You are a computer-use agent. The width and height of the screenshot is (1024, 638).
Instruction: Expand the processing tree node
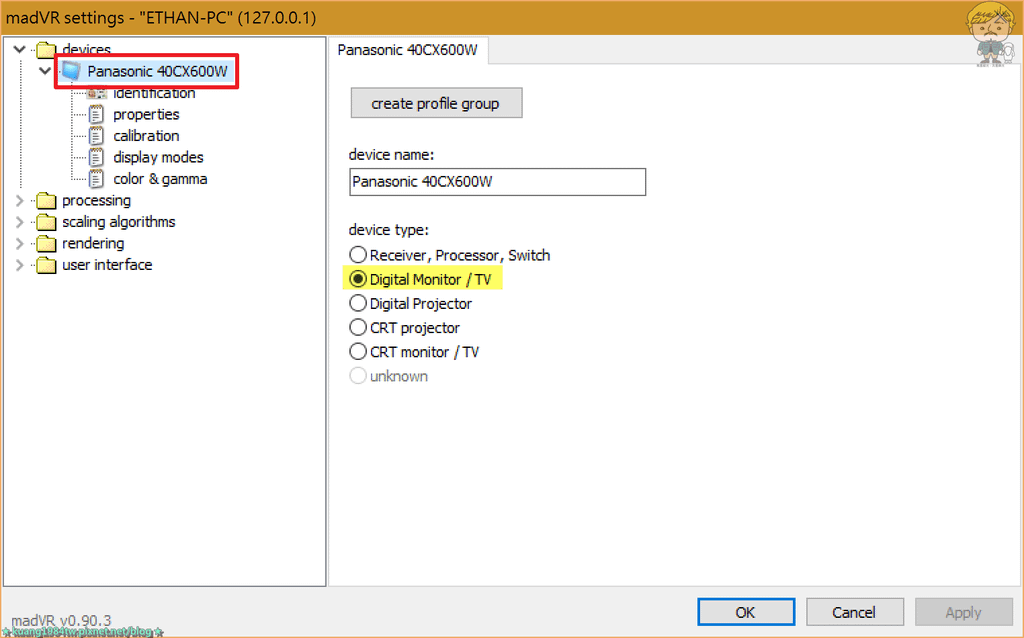pyautogui.click(x=20, y=200)
